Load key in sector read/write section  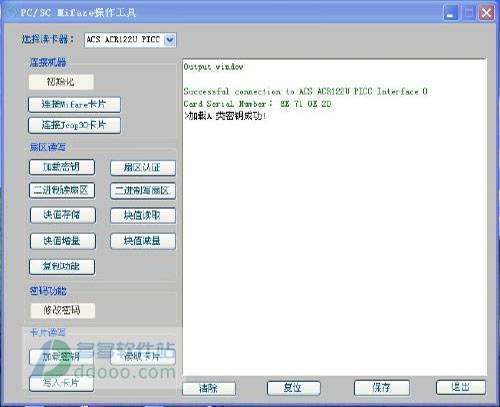62,167
